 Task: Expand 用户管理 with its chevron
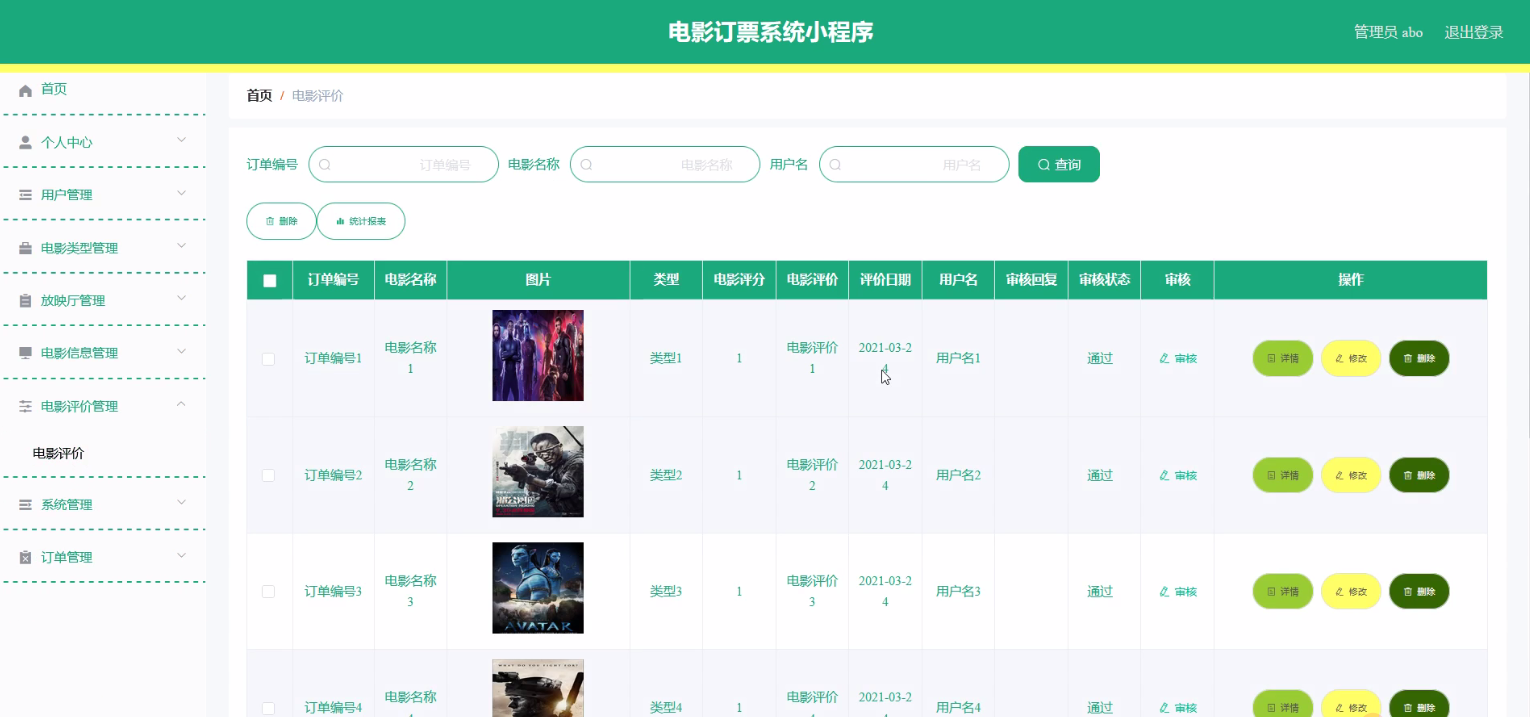(x=181, y=192)
